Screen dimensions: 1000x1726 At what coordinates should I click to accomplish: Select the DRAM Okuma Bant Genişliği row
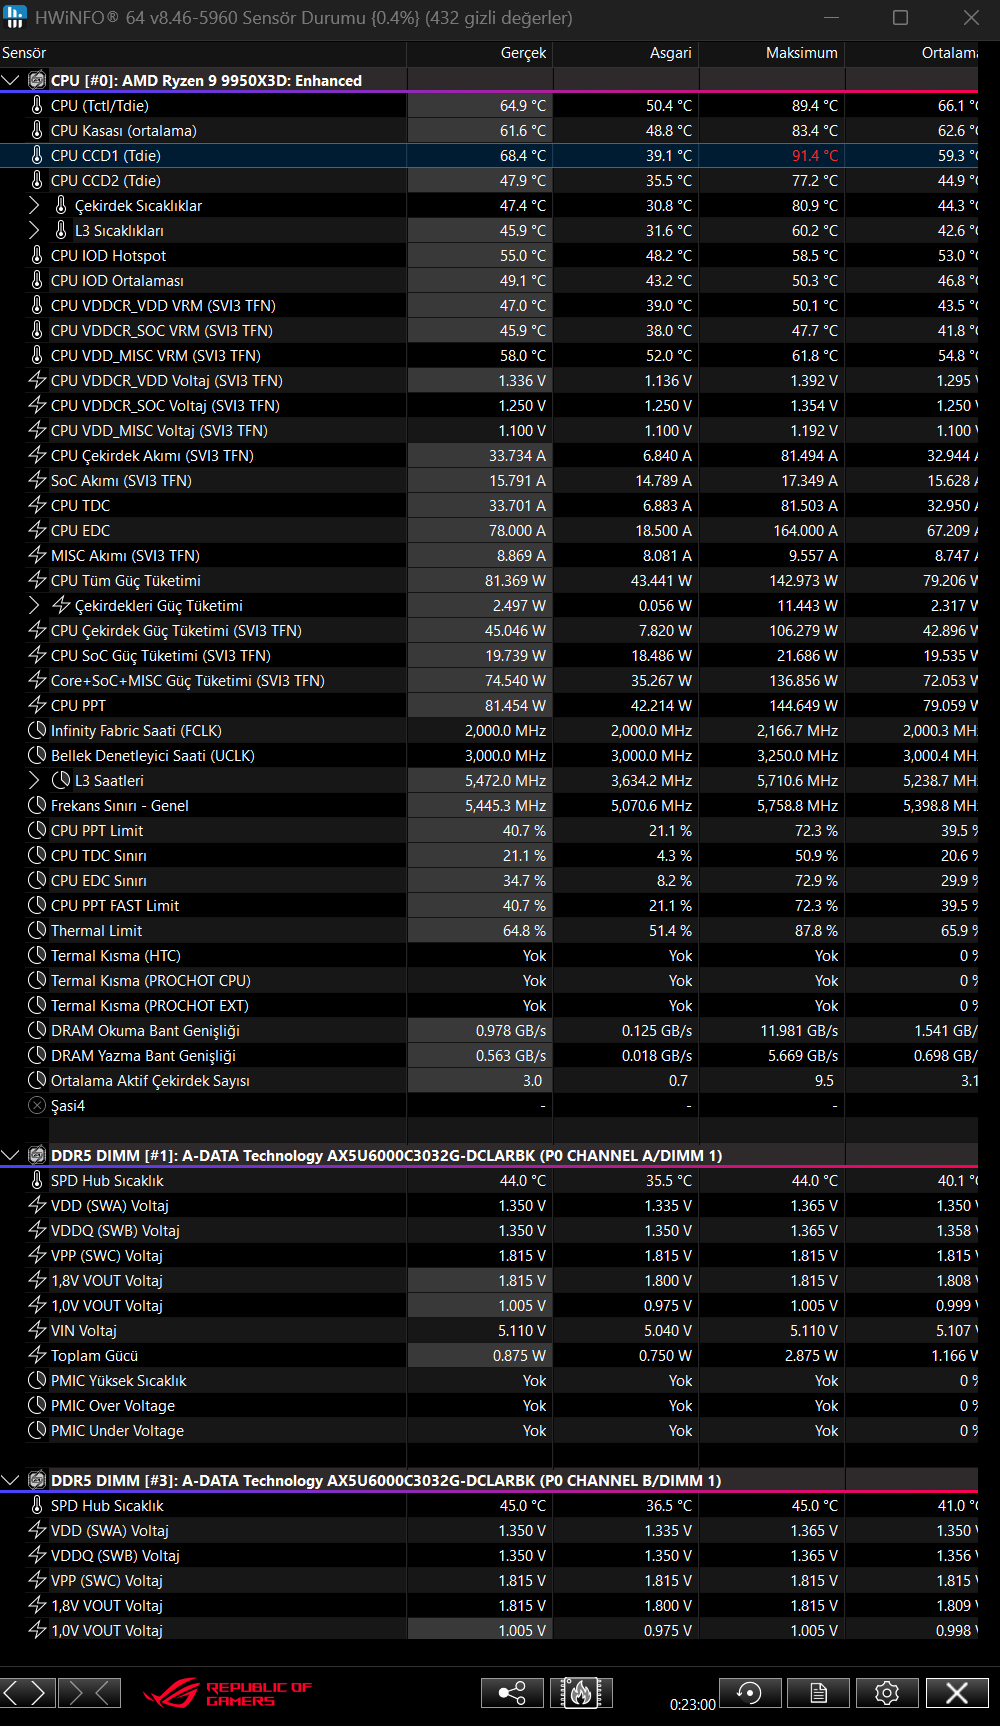pos(490,1030)
